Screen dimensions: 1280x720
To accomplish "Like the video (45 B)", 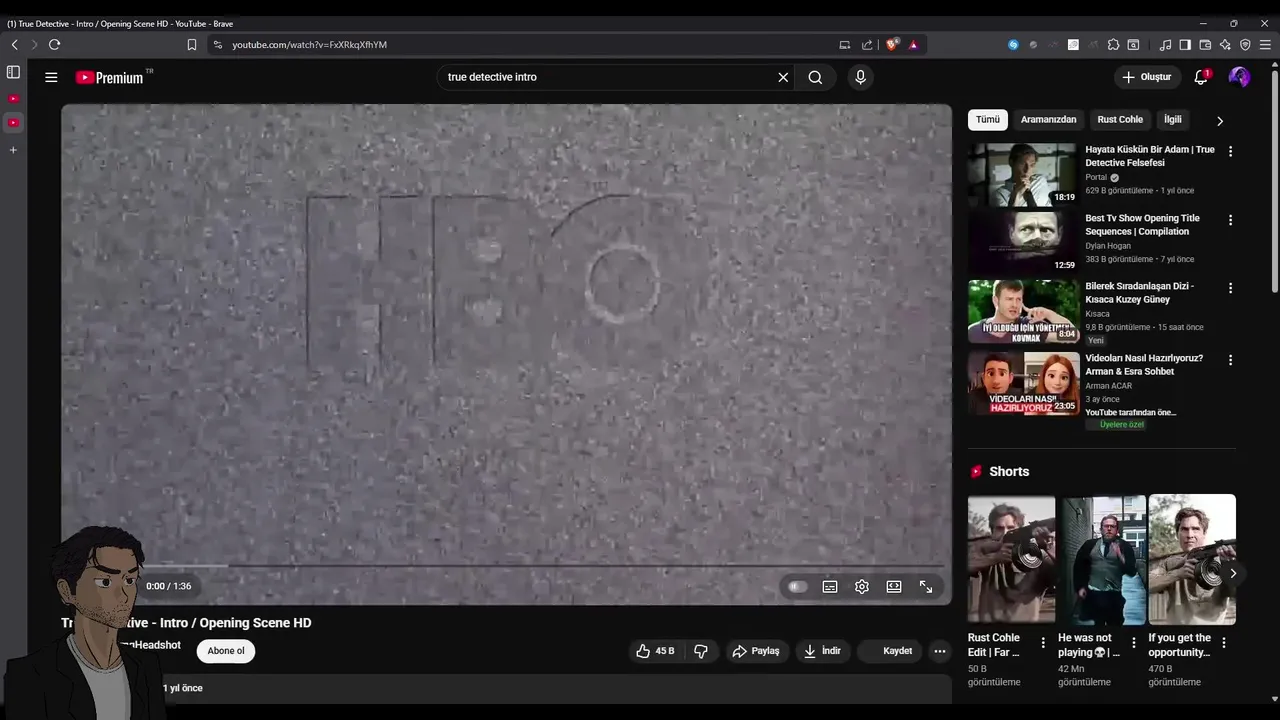I will (656, 651).
